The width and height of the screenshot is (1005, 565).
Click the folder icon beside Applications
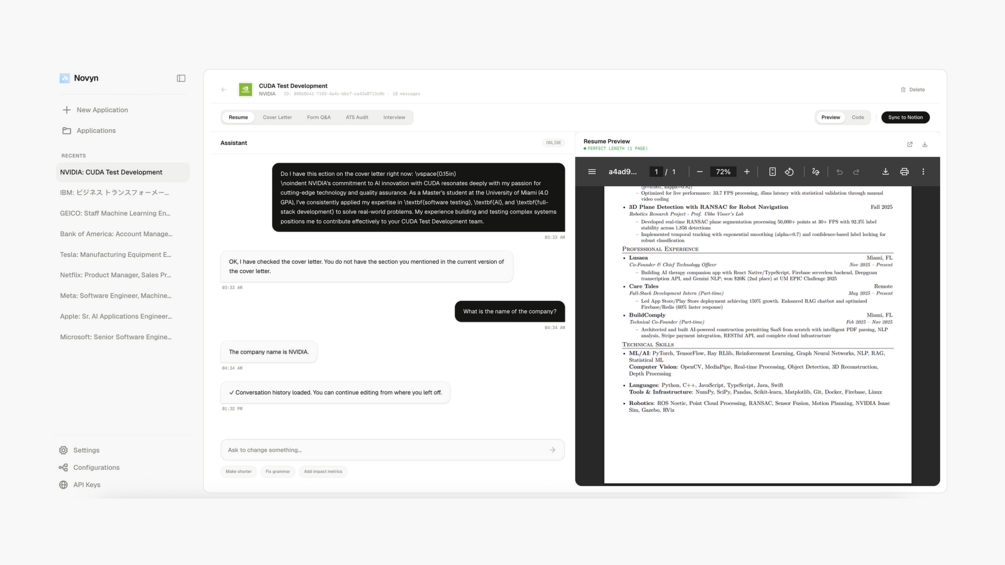(x=67, y=131)
